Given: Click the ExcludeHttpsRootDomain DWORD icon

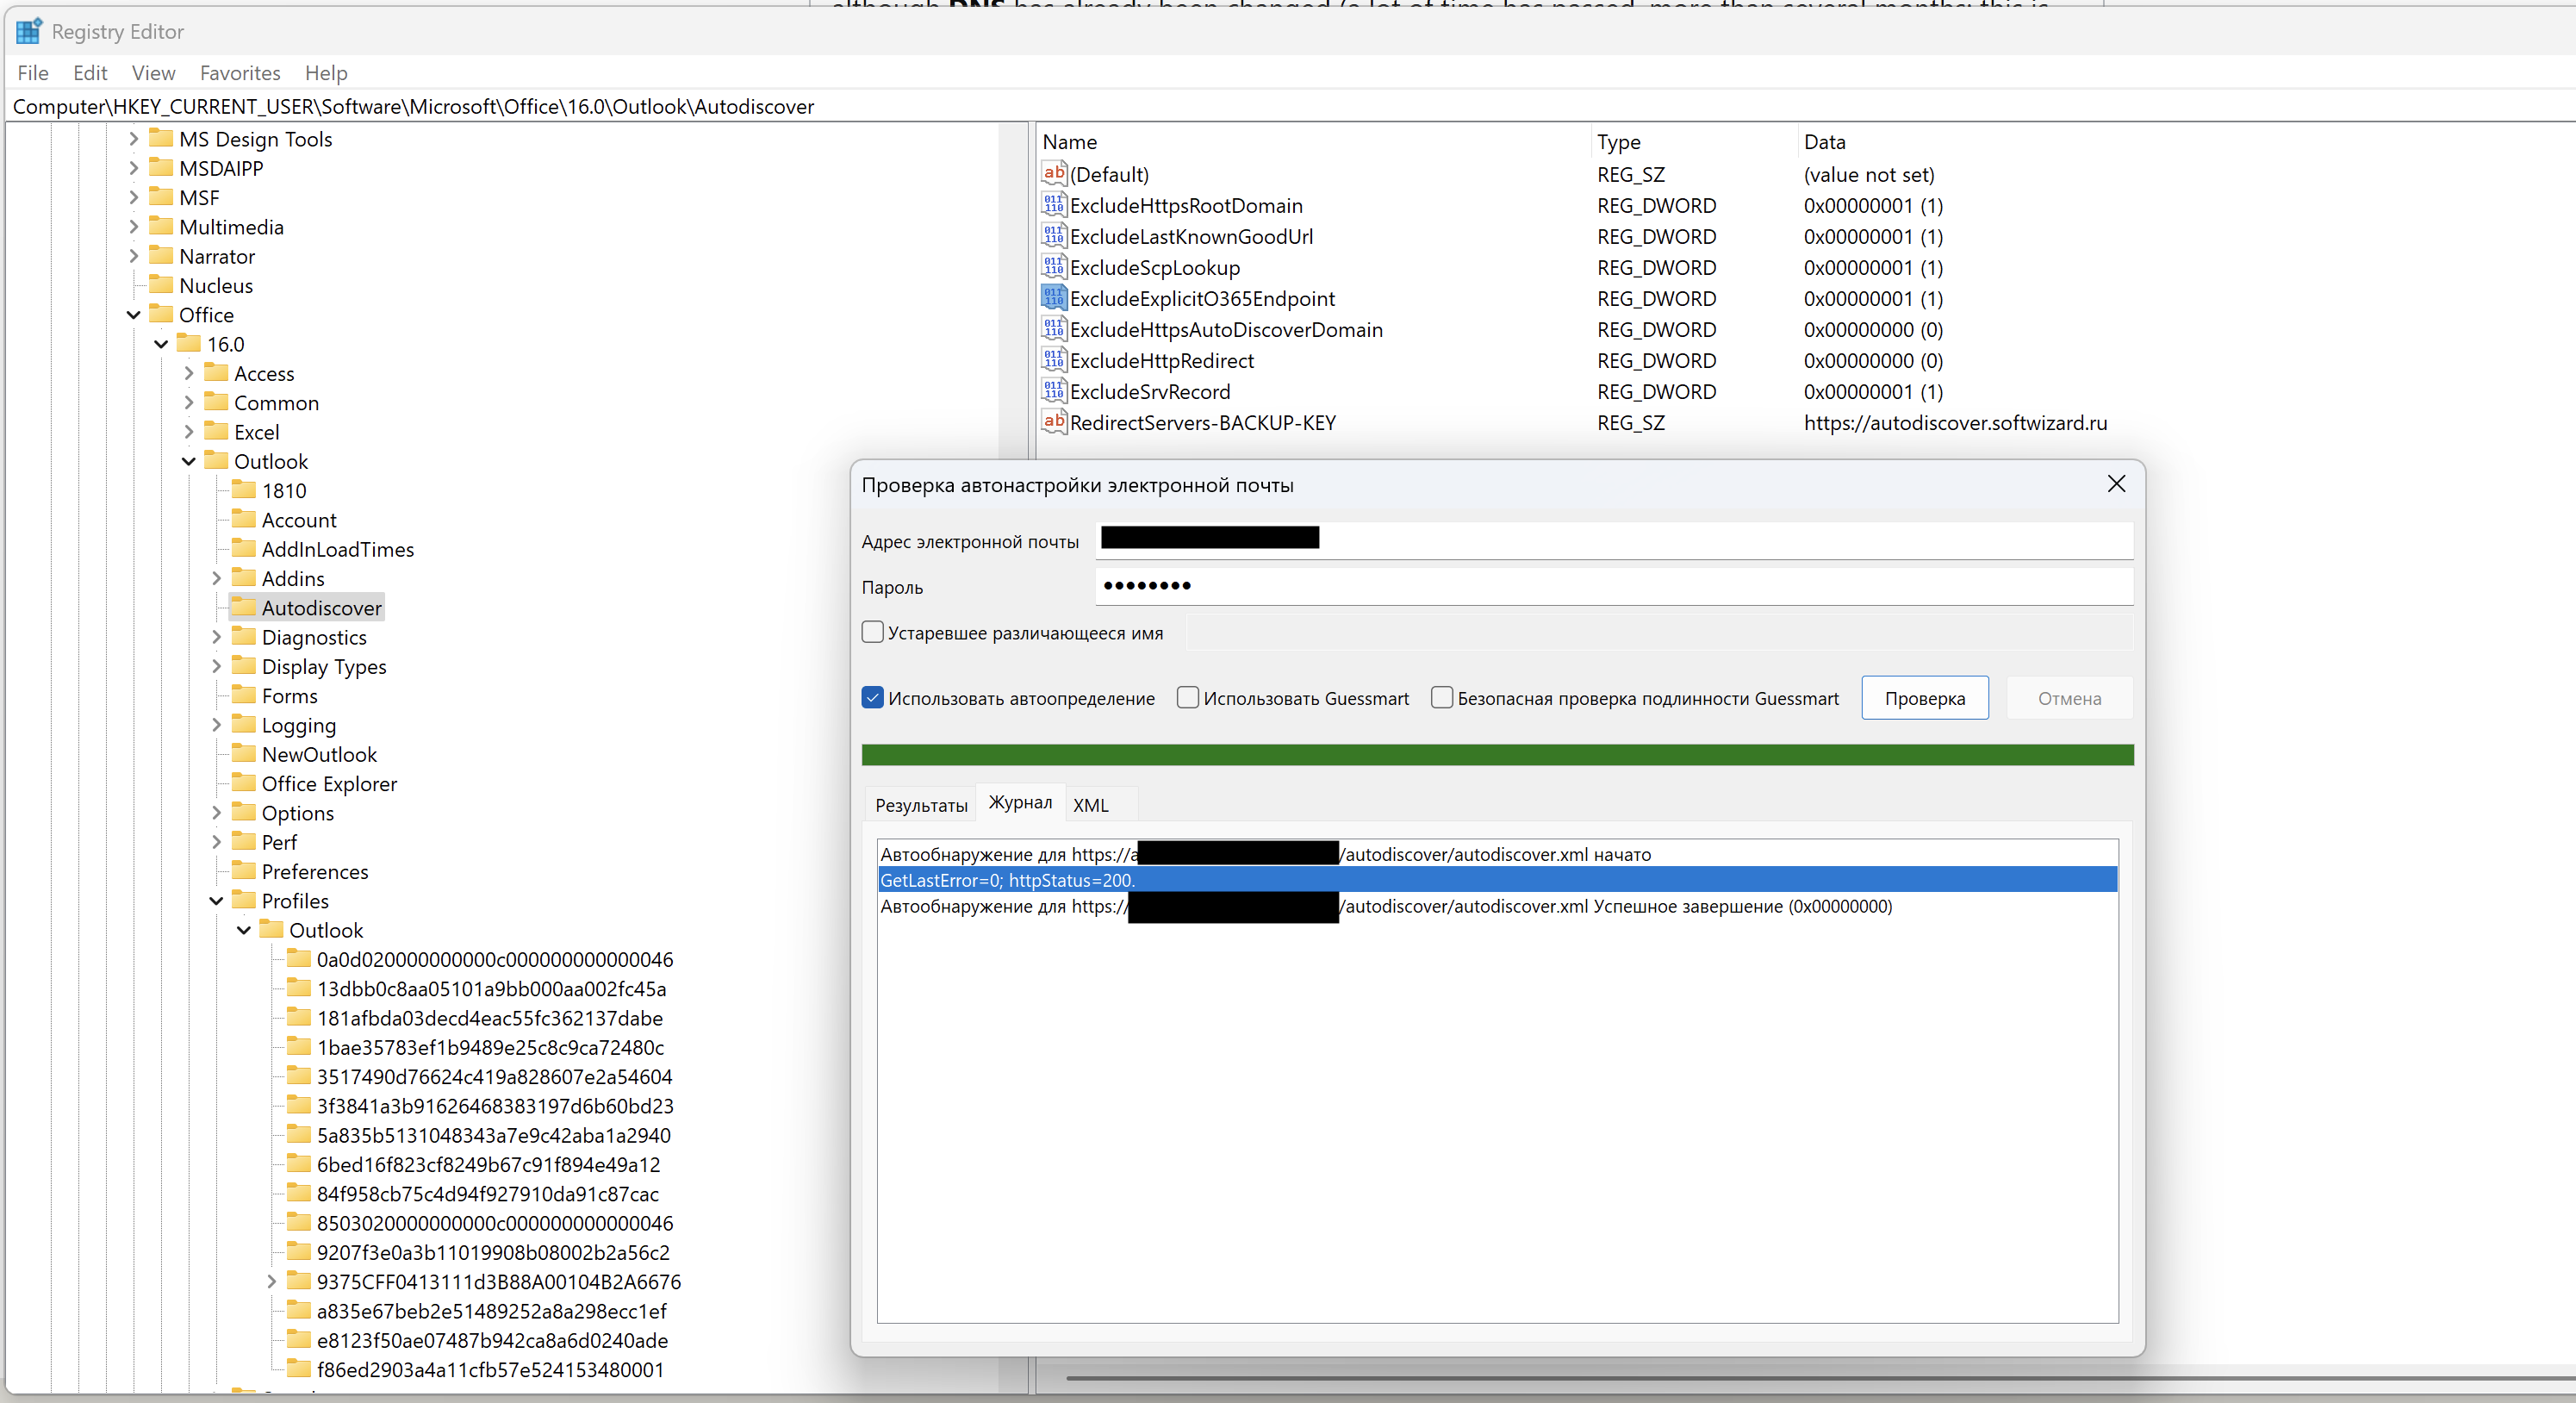Looking at the screenshot, I should point(1053,205).
